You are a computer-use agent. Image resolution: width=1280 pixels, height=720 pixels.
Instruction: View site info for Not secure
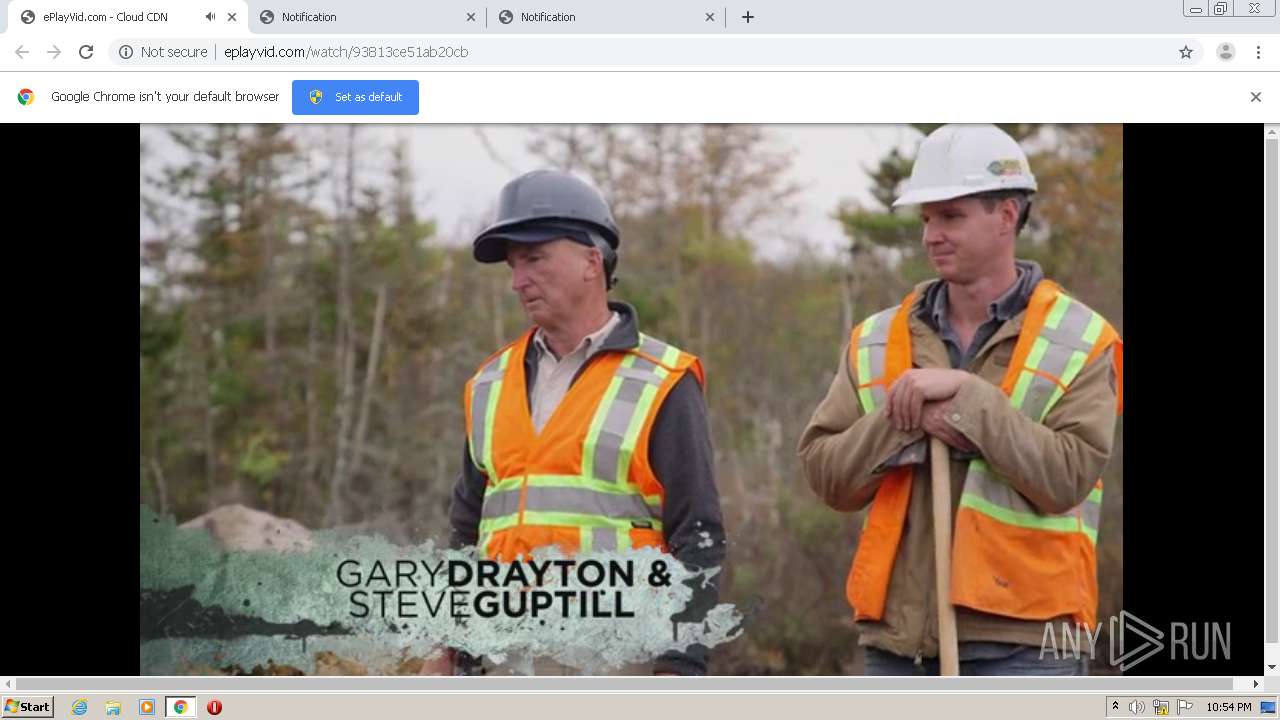pyautogui.click(x=163, y=52)
